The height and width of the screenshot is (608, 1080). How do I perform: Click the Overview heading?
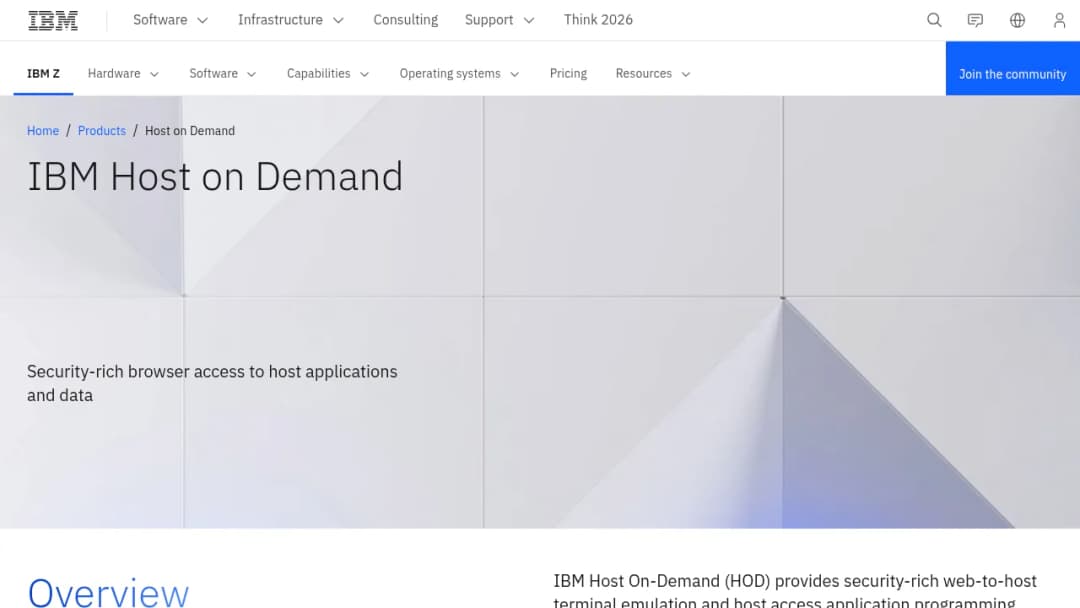pyautogui.click(x=108, y=592)
